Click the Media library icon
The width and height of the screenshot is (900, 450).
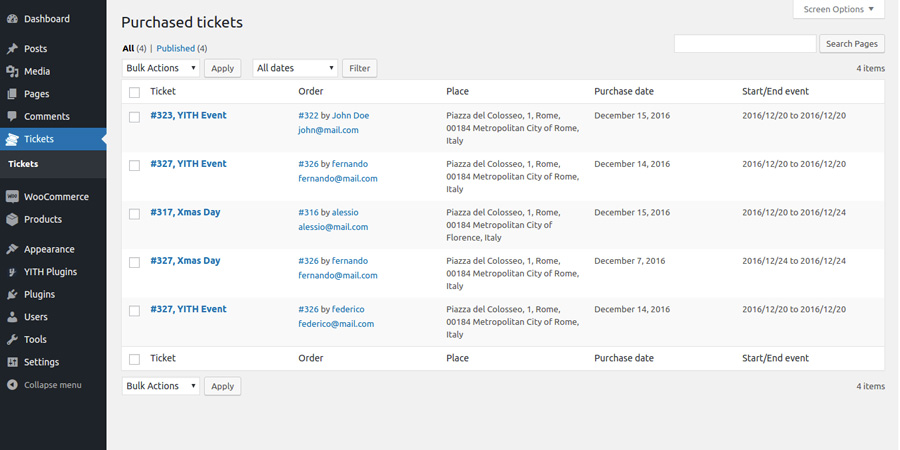click(x=12, y=72)
